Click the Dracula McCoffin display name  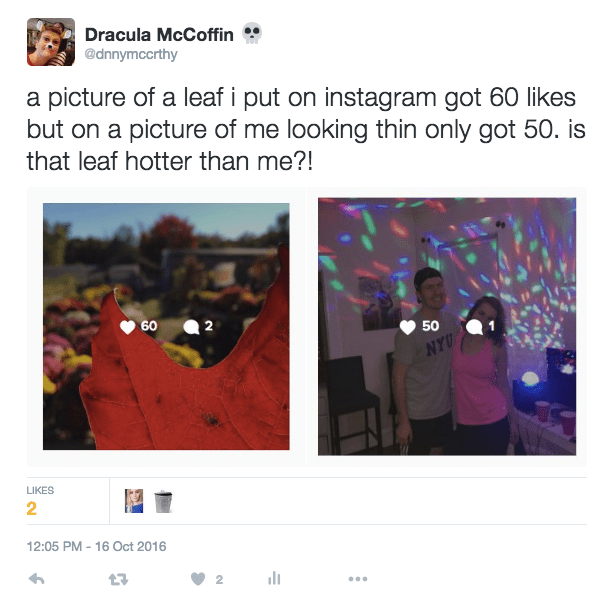159,34
